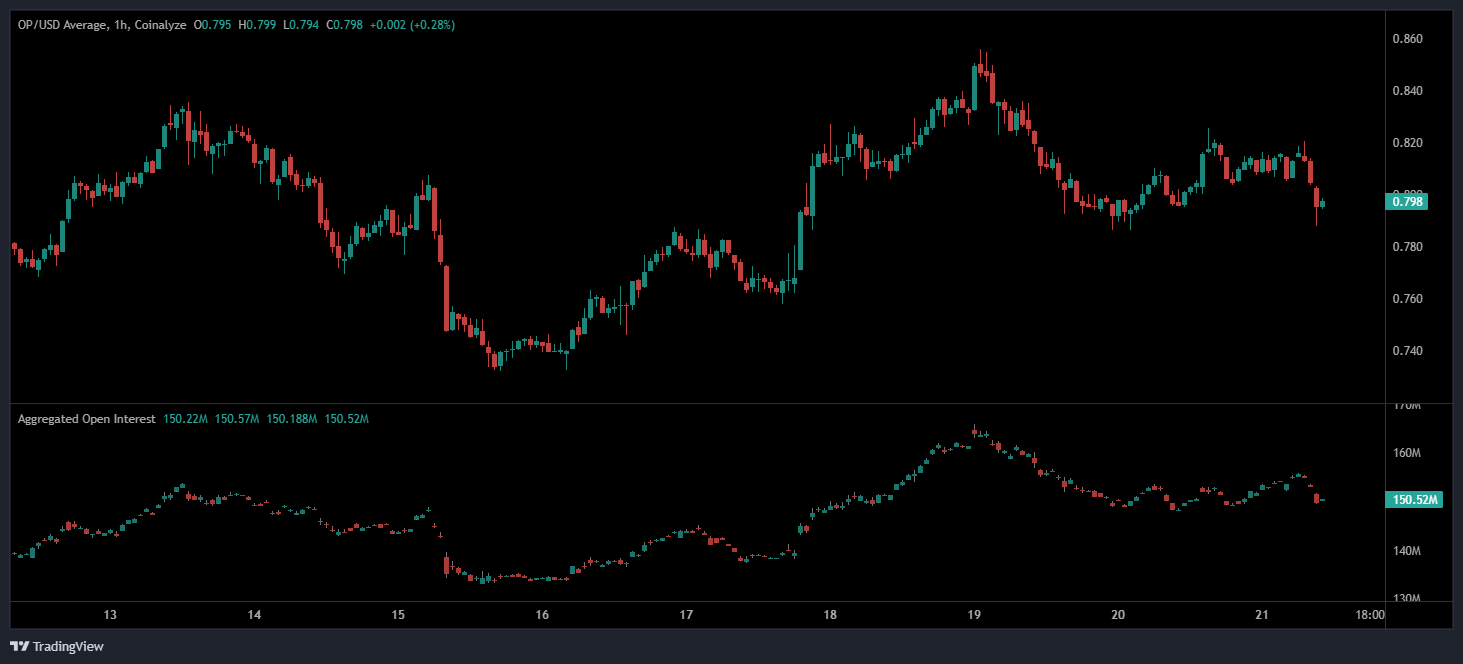Click the Aggregated Open Interest legend label

86,419
